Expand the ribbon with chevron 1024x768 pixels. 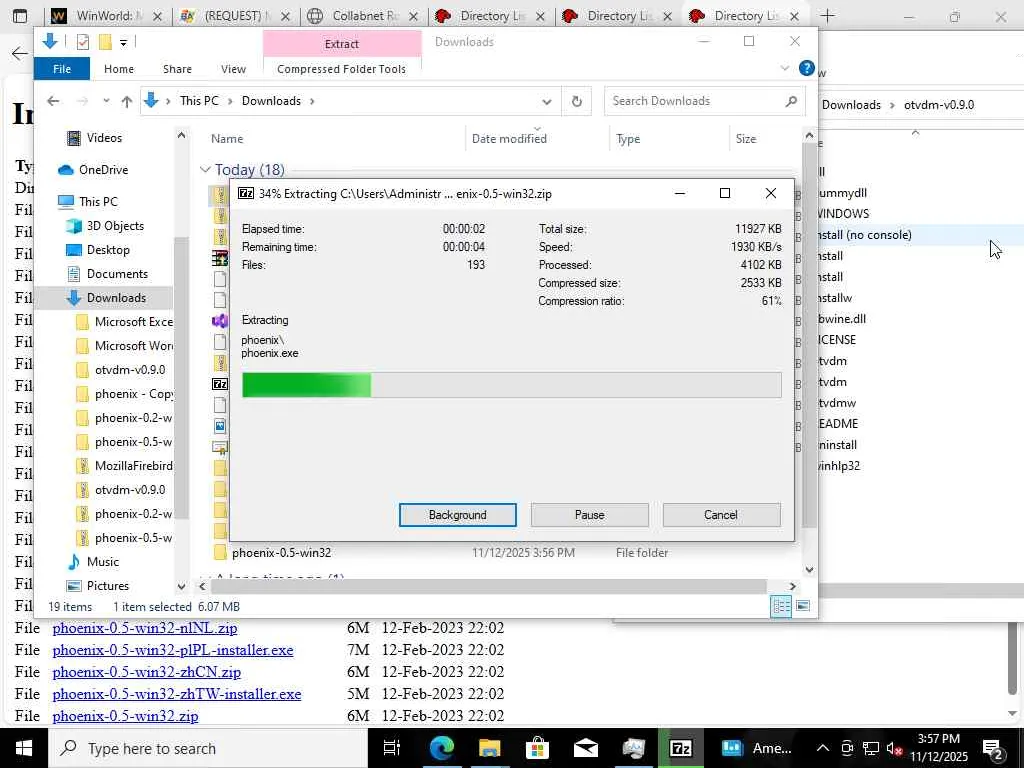[785, 68]
